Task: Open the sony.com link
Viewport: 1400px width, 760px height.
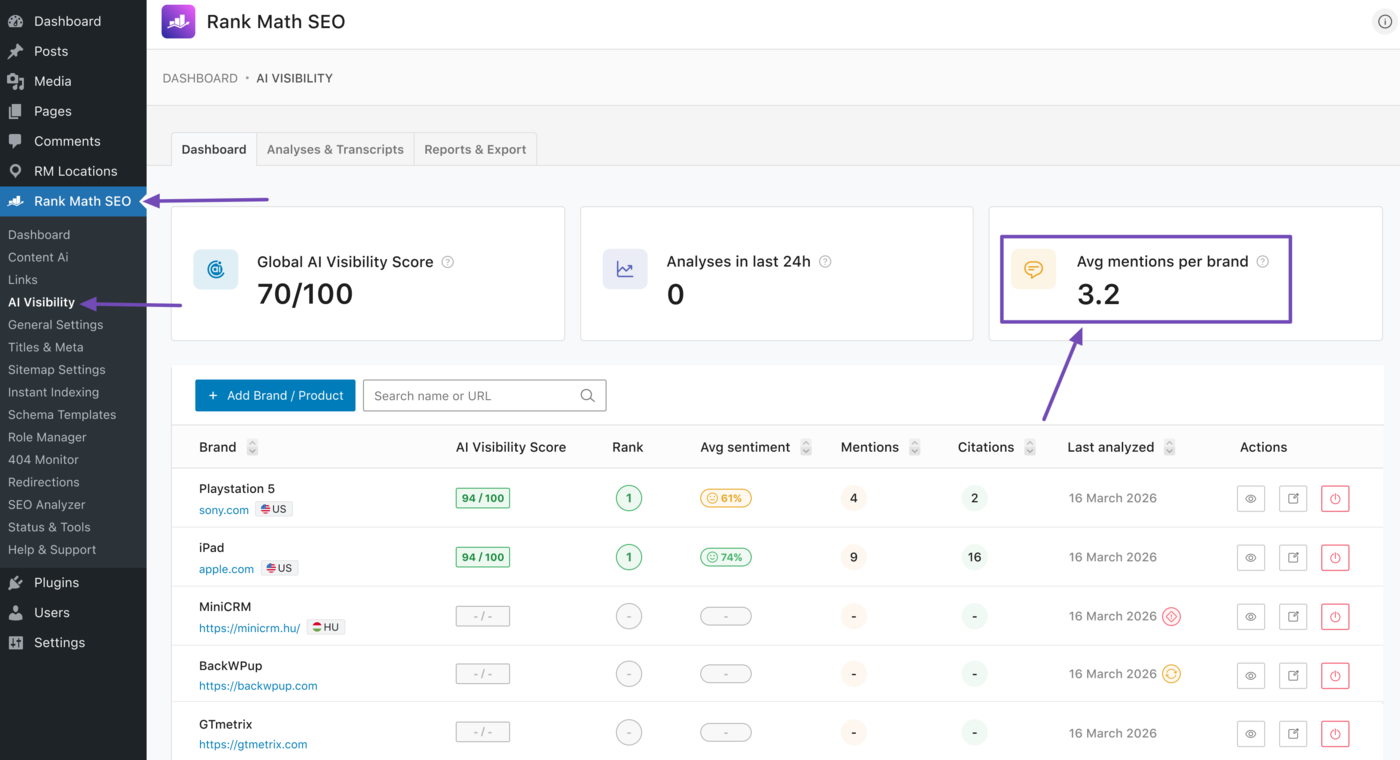Action: coord(224,509)
